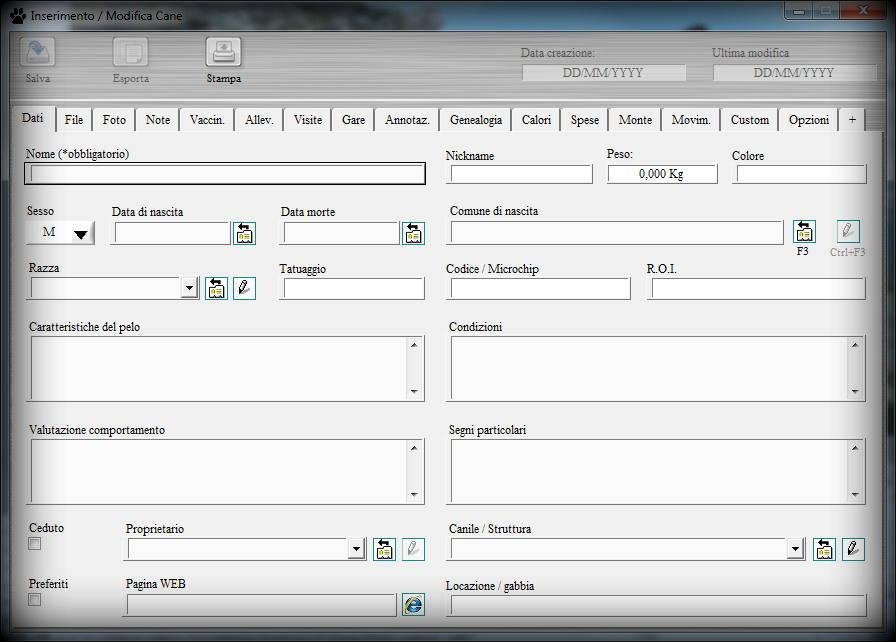Click the Condizioni text area
The width and height of the screenshot is (896, 642).
[x=657, y=368]
